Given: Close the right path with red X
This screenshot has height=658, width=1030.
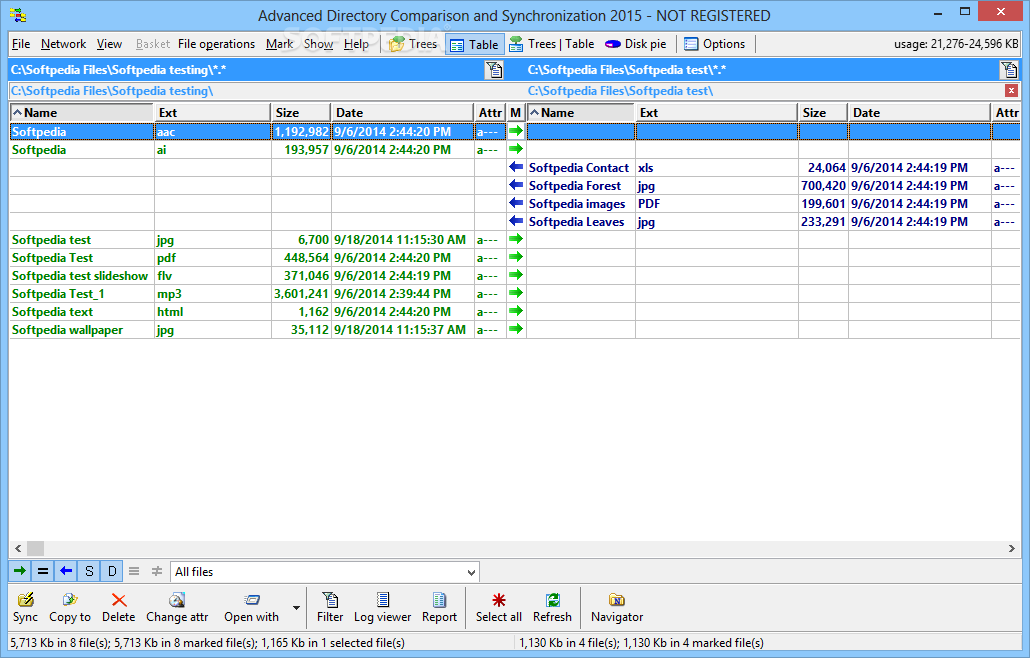Looking at the screenshot, I should pos(1012,91).
